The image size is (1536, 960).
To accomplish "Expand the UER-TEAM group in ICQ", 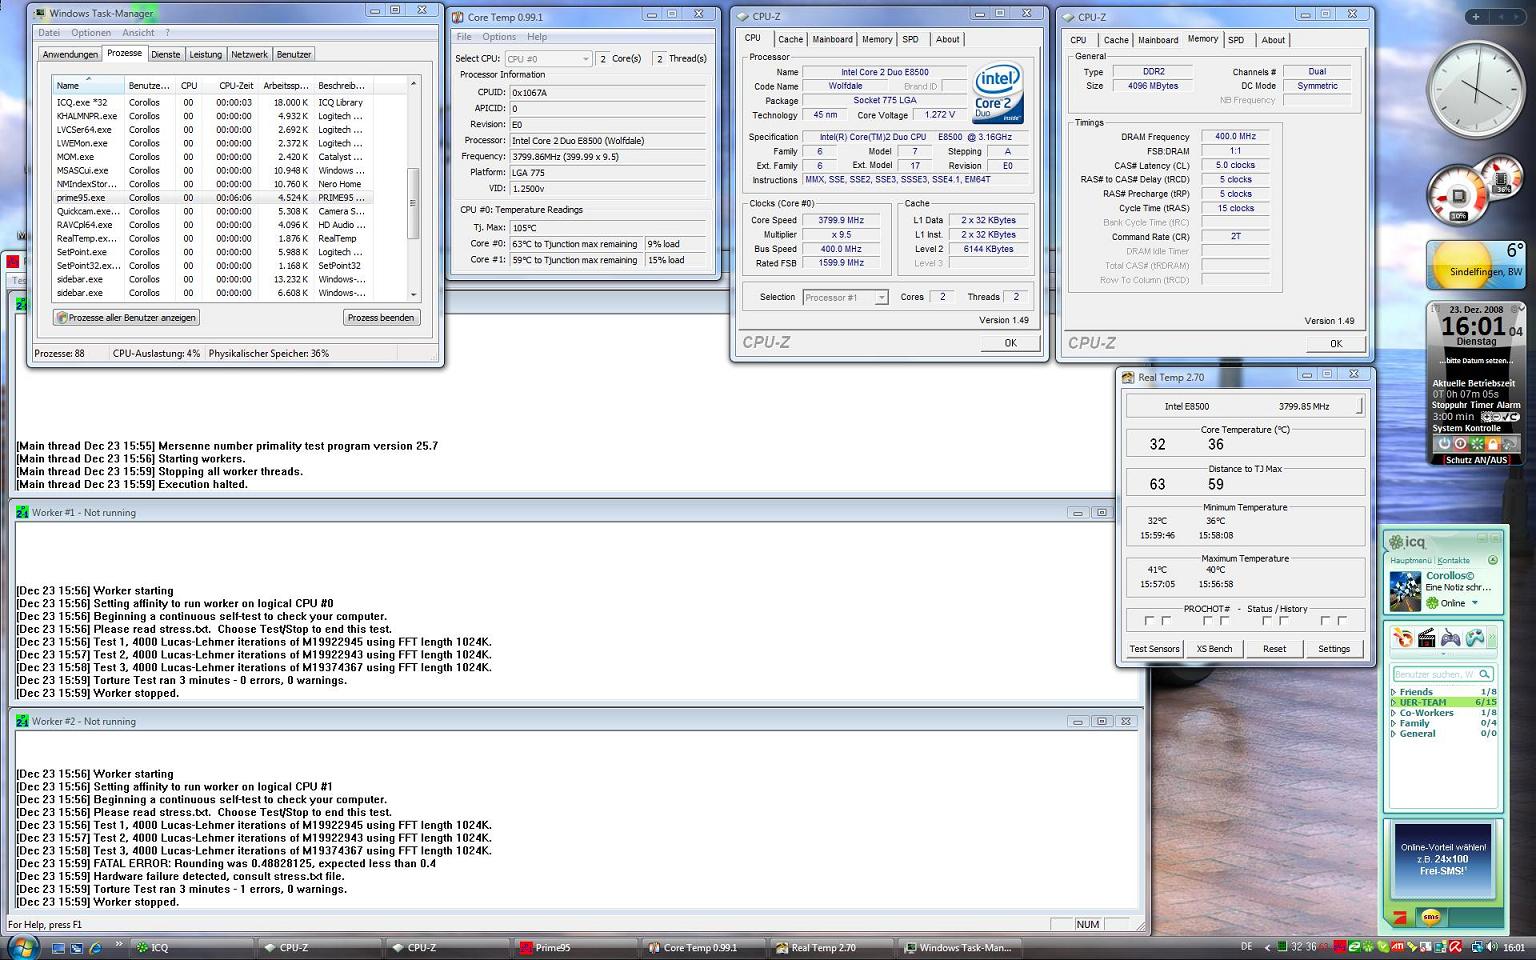I will [x=1394, y=702].
